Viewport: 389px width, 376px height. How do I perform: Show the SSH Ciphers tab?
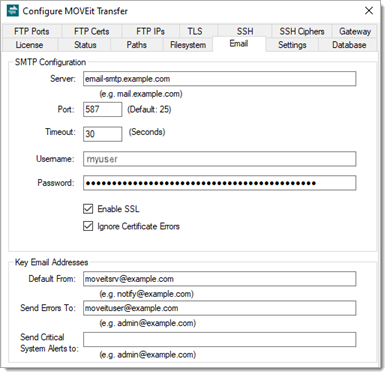pos(302,31)
